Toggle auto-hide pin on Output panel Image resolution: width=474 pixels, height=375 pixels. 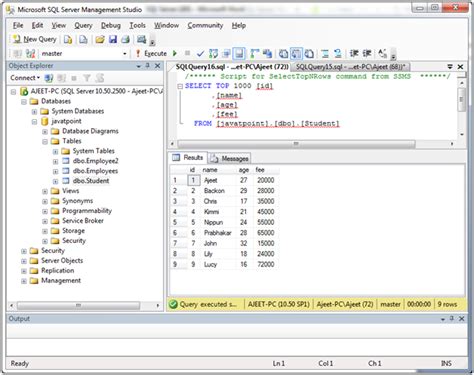[x=452, y=319]
